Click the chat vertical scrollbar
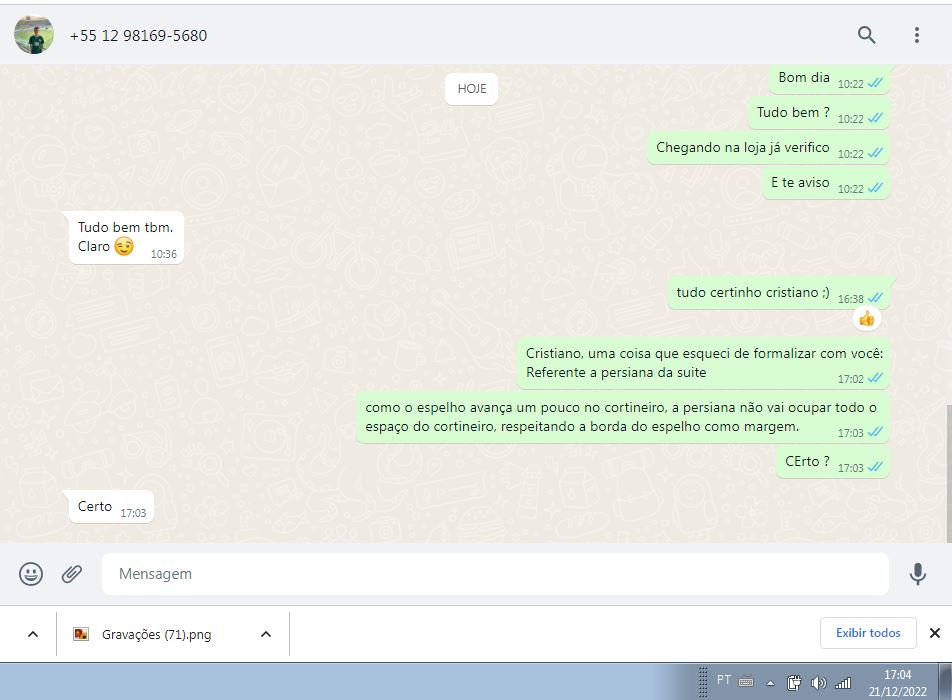Viewport: 952px width, 700px height. click(948, 474)
